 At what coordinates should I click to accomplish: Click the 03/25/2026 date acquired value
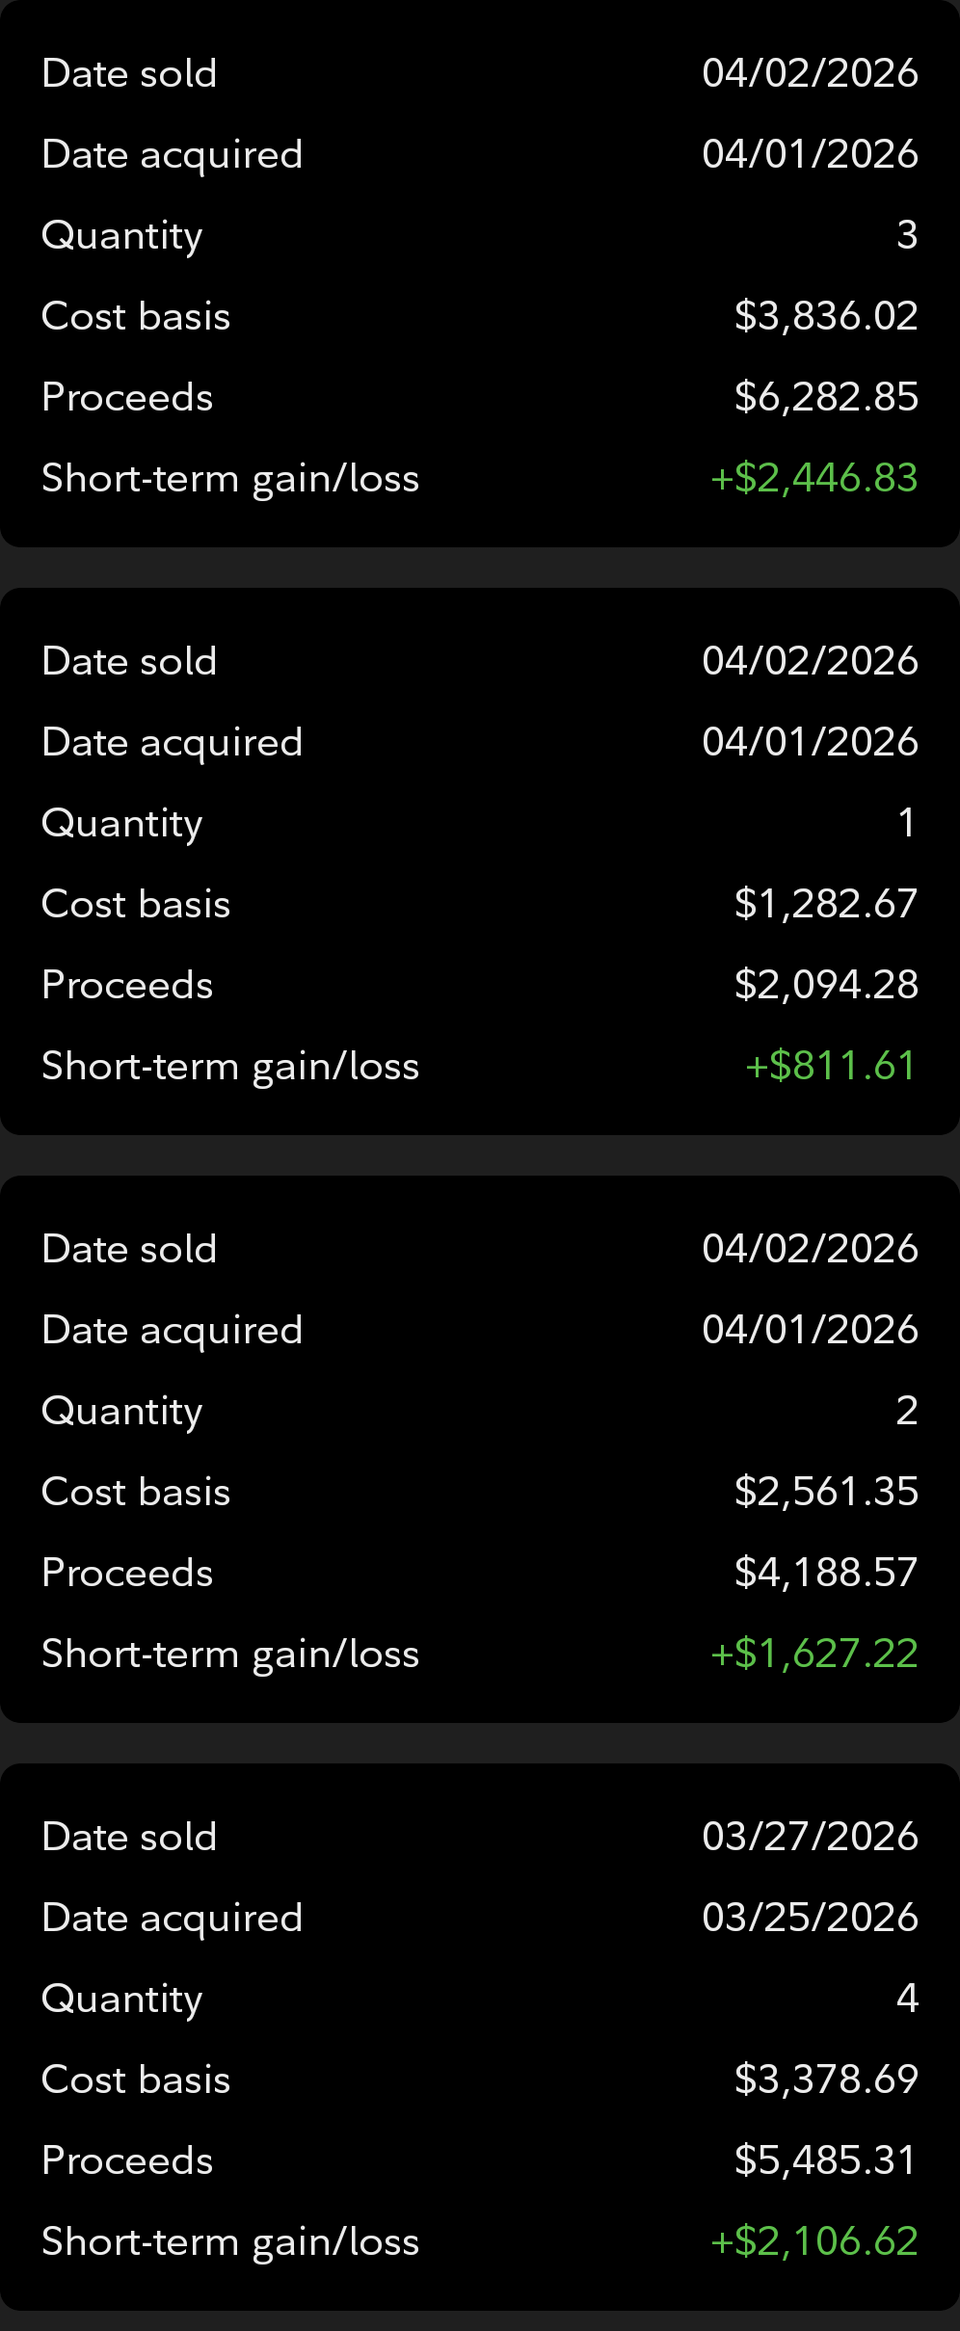tap(810, 1918)
